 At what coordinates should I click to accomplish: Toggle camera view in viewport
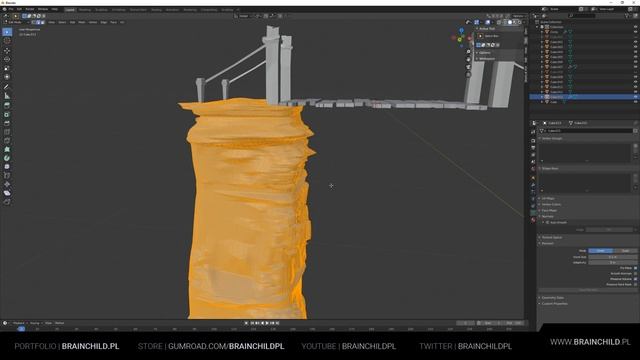(x=469, y=67)
